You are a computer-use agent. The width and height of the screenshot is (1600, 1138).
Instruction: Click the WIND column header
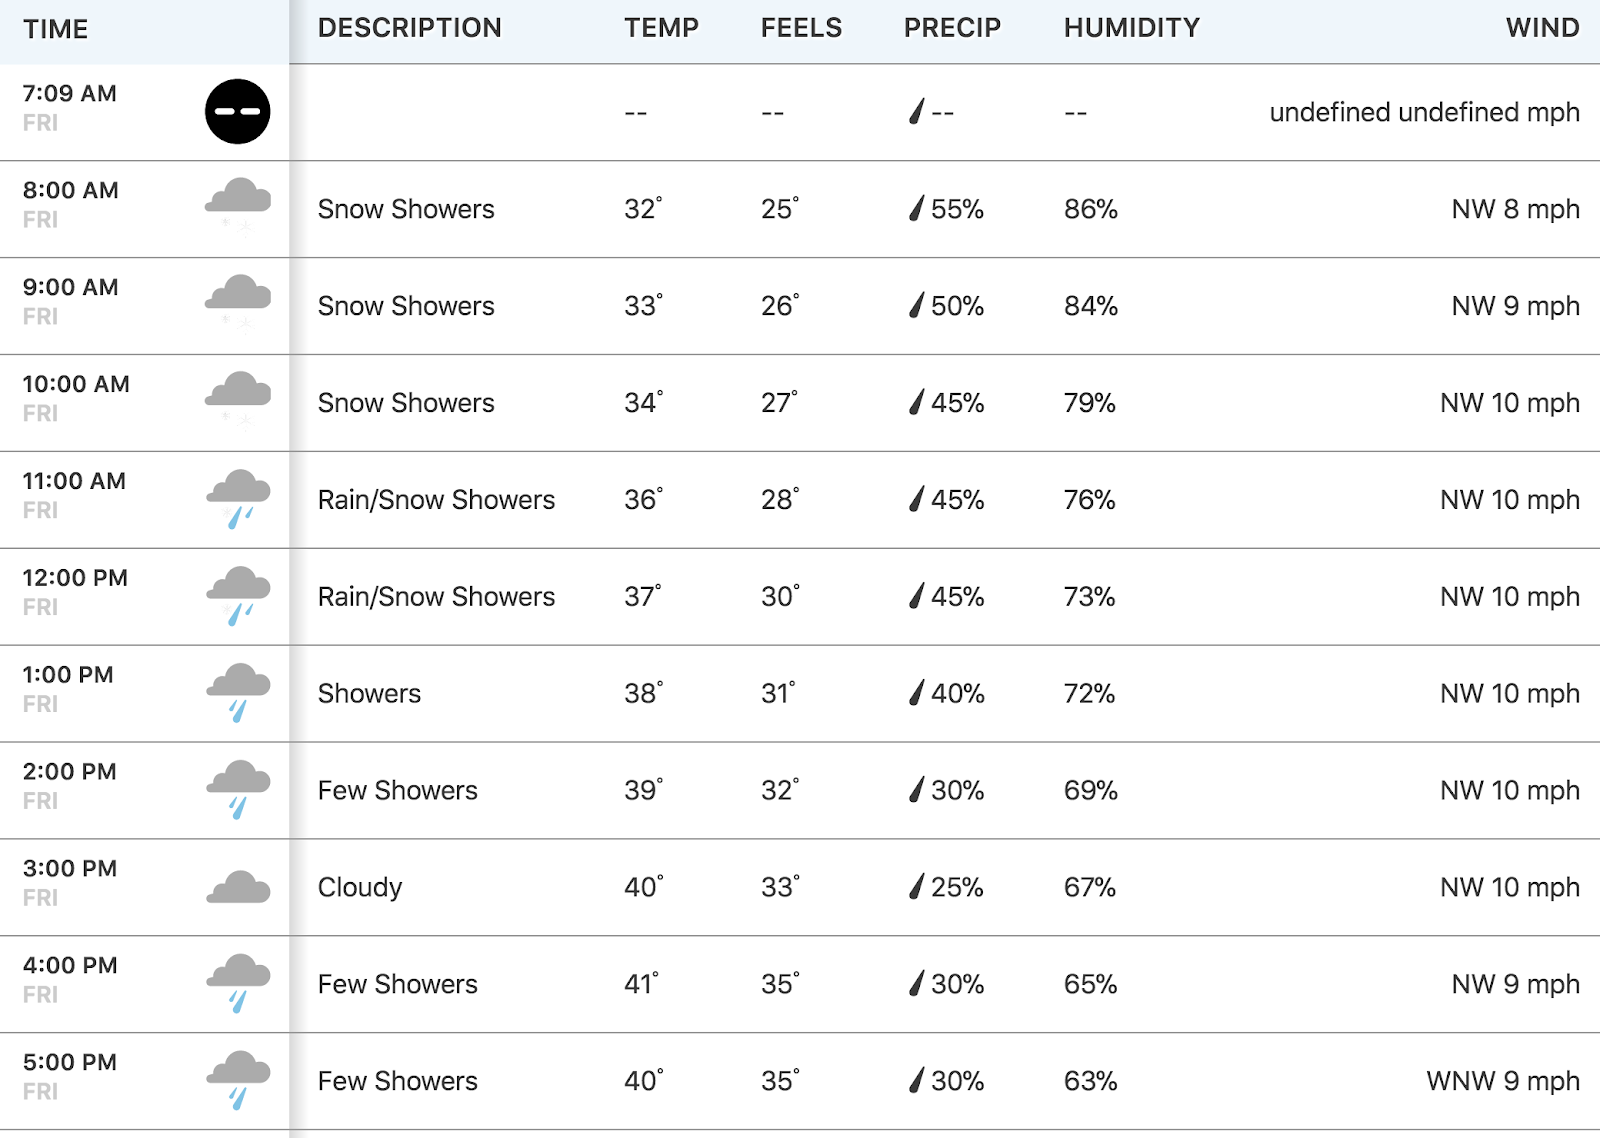(x=1543, y=28)
